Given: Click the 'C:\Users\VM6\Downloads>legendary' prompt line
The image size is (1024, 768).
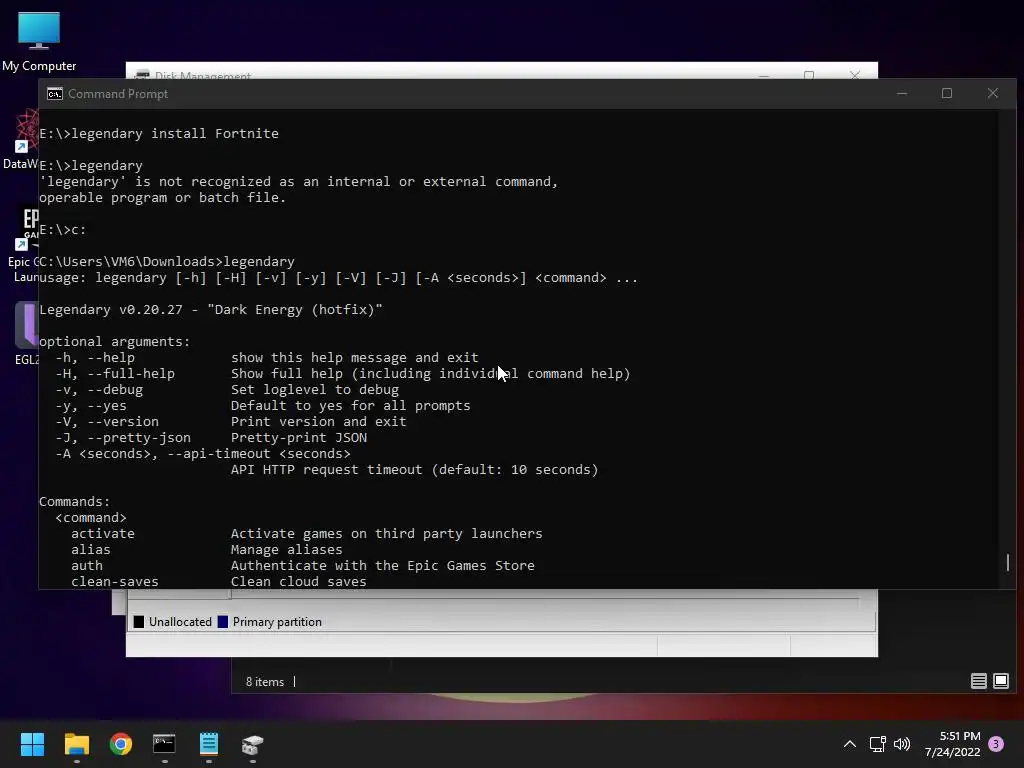Looking at the screenshot, I should pos(167,261).
